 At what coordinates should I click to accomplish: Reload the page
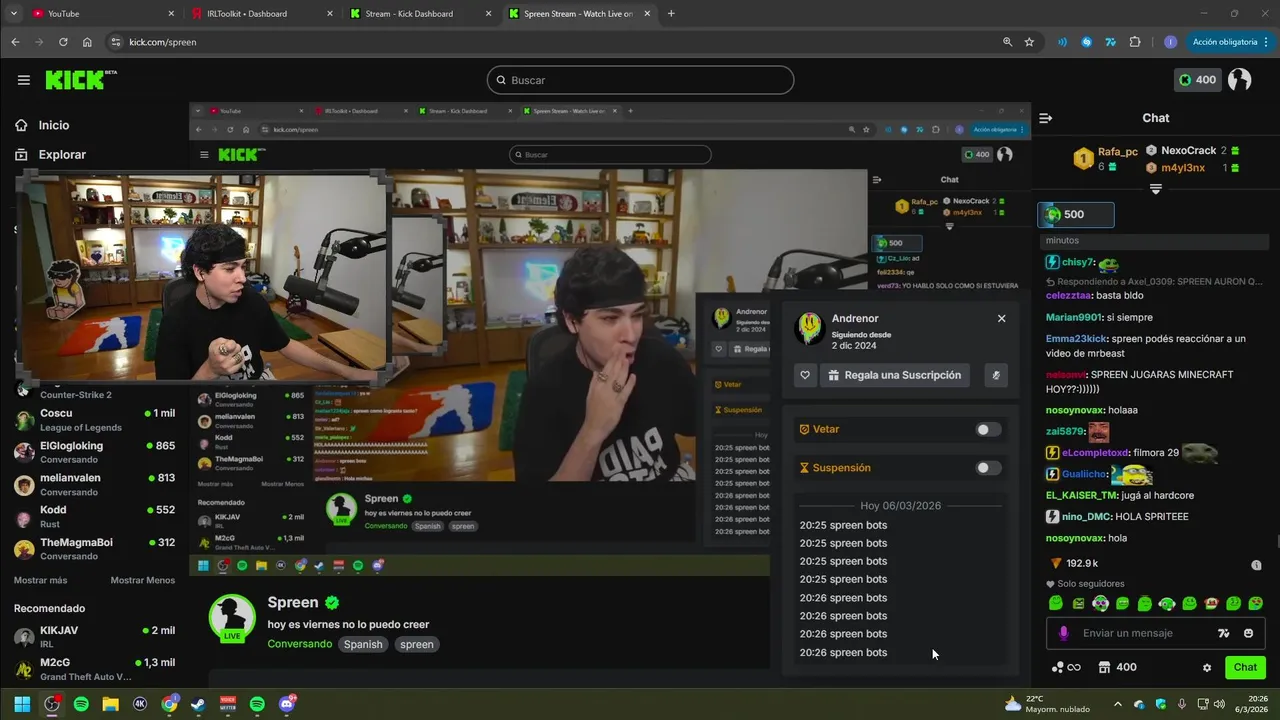tap(63, 42)
